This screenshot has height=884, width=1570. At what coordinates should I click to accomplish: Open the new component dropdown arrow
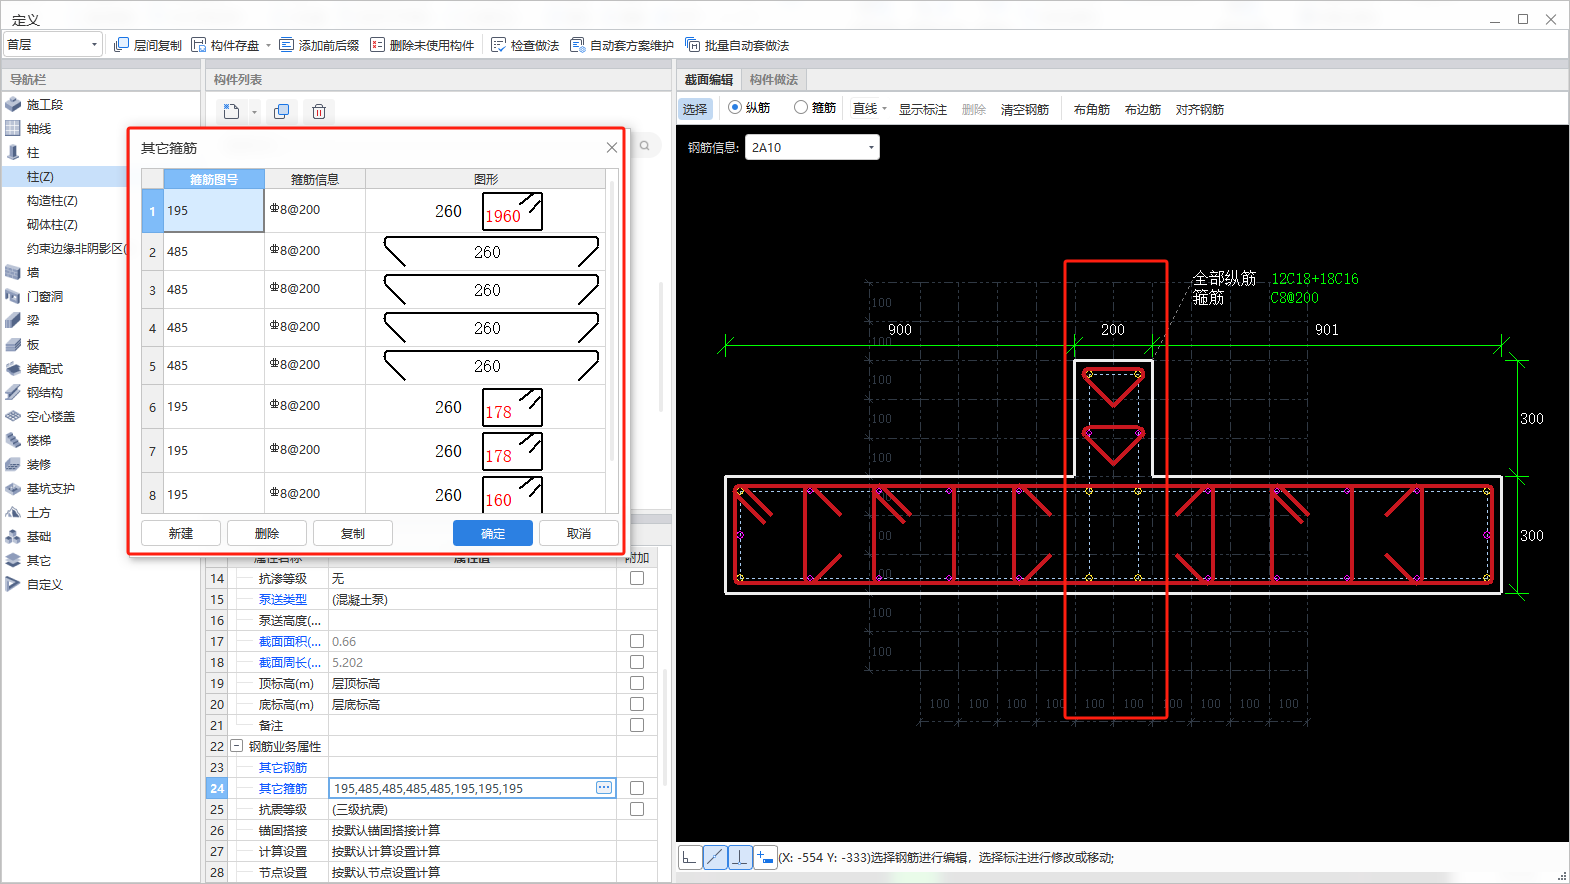click(254, 111)
